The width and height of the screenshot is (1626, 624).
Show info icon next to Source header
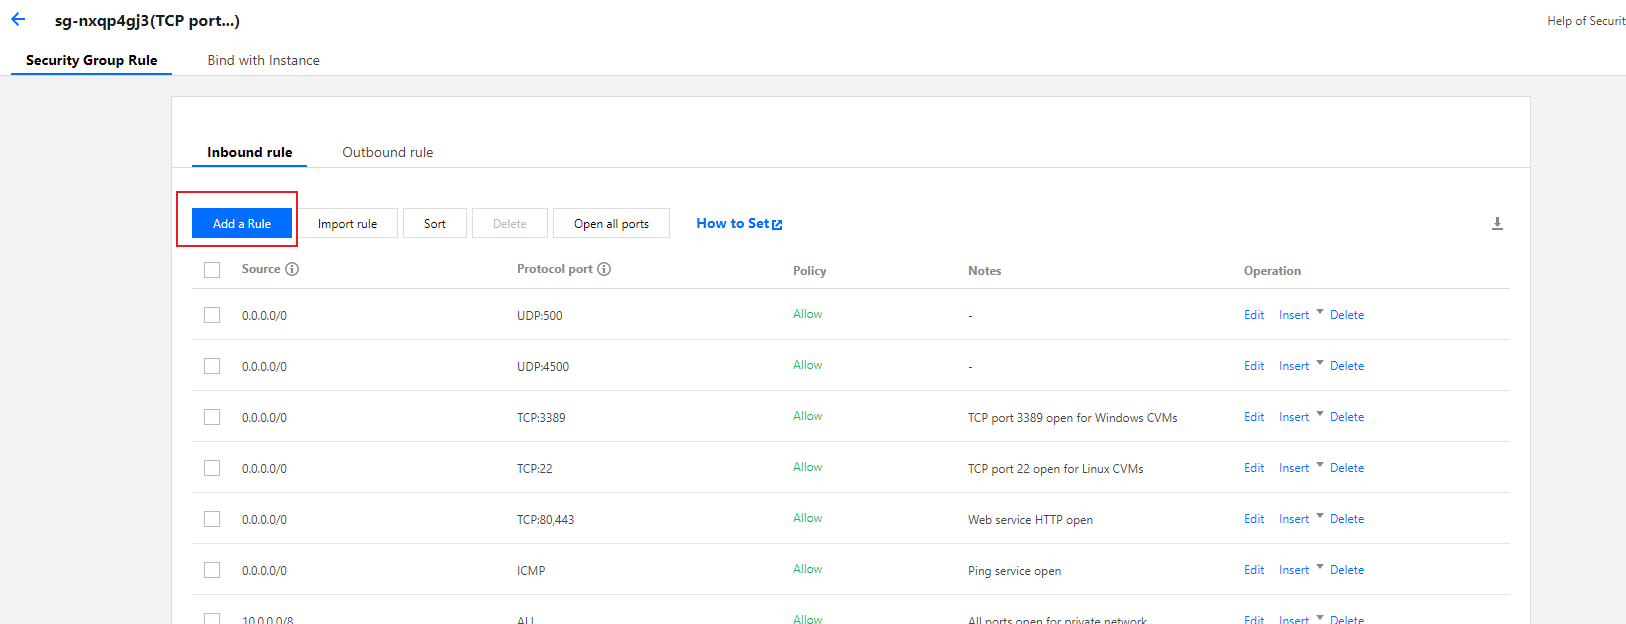pos(292,269)
